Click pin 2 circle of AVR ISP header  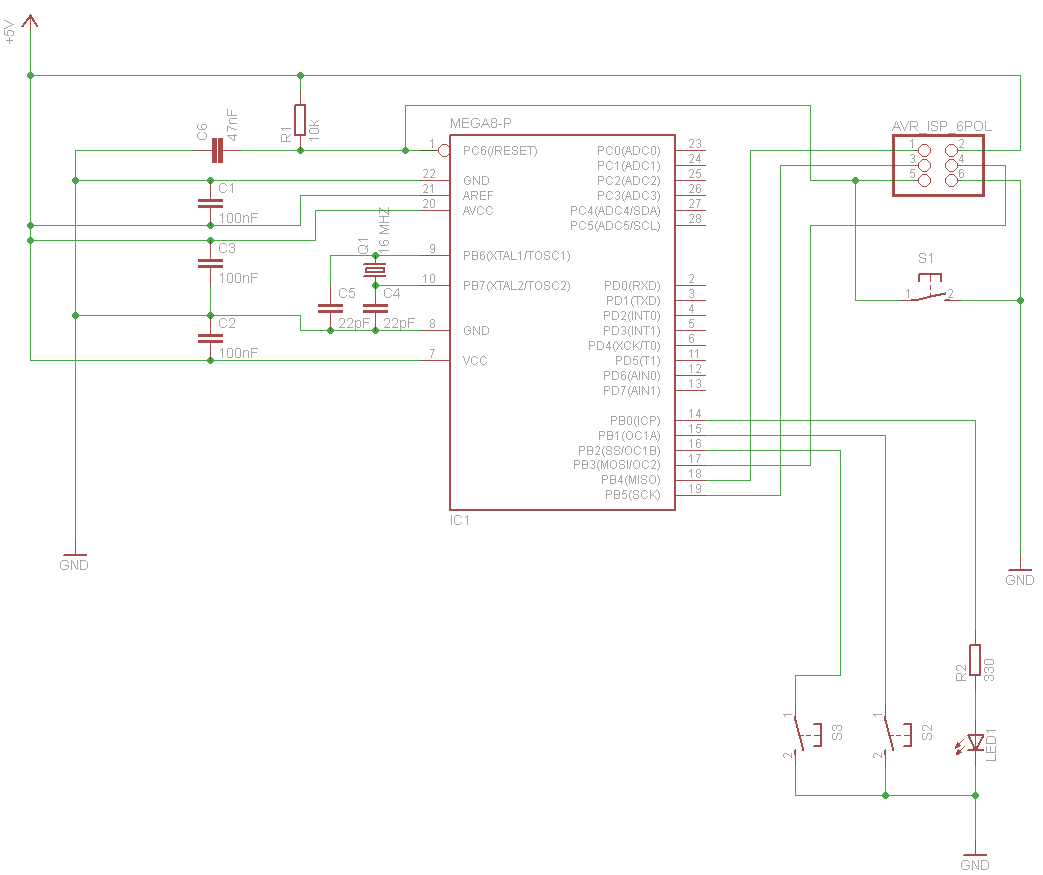point(951,150)
